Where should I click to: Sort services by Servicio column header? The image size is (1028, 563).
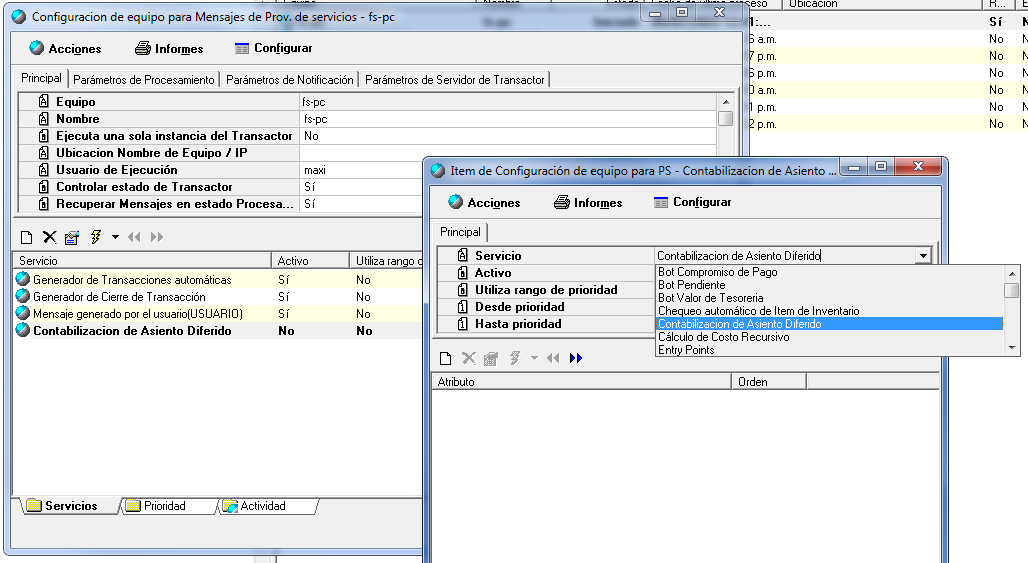coord(142,261)
